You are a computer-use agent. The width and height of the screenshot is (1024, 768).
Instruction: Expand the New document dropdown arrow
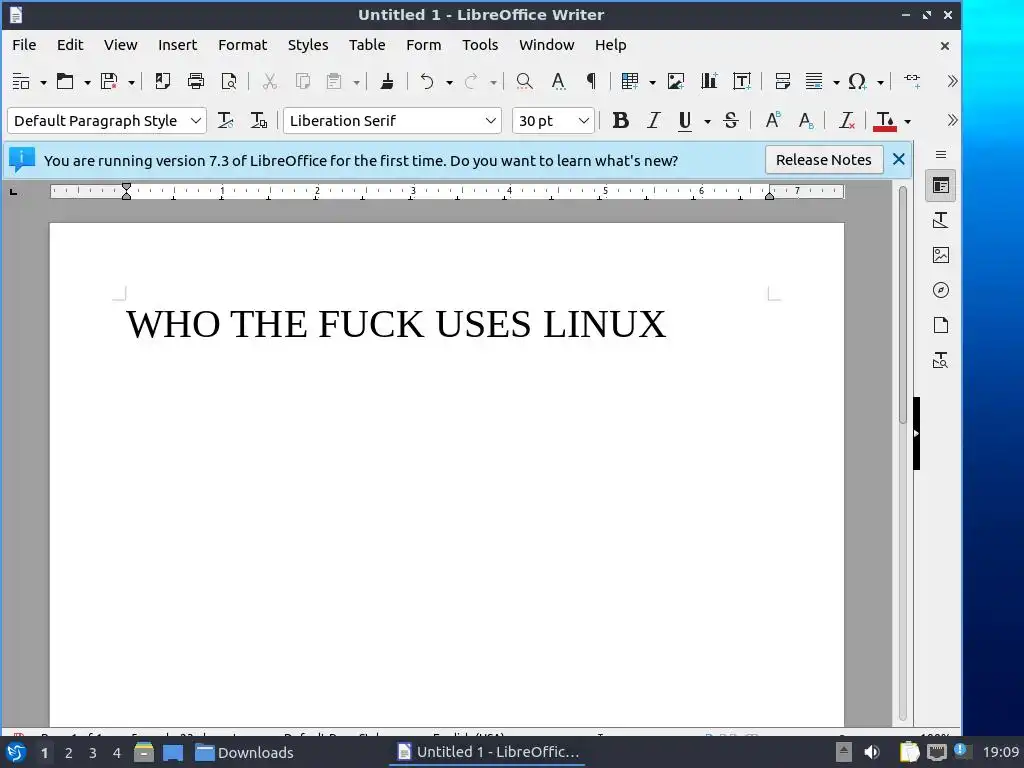43,82
